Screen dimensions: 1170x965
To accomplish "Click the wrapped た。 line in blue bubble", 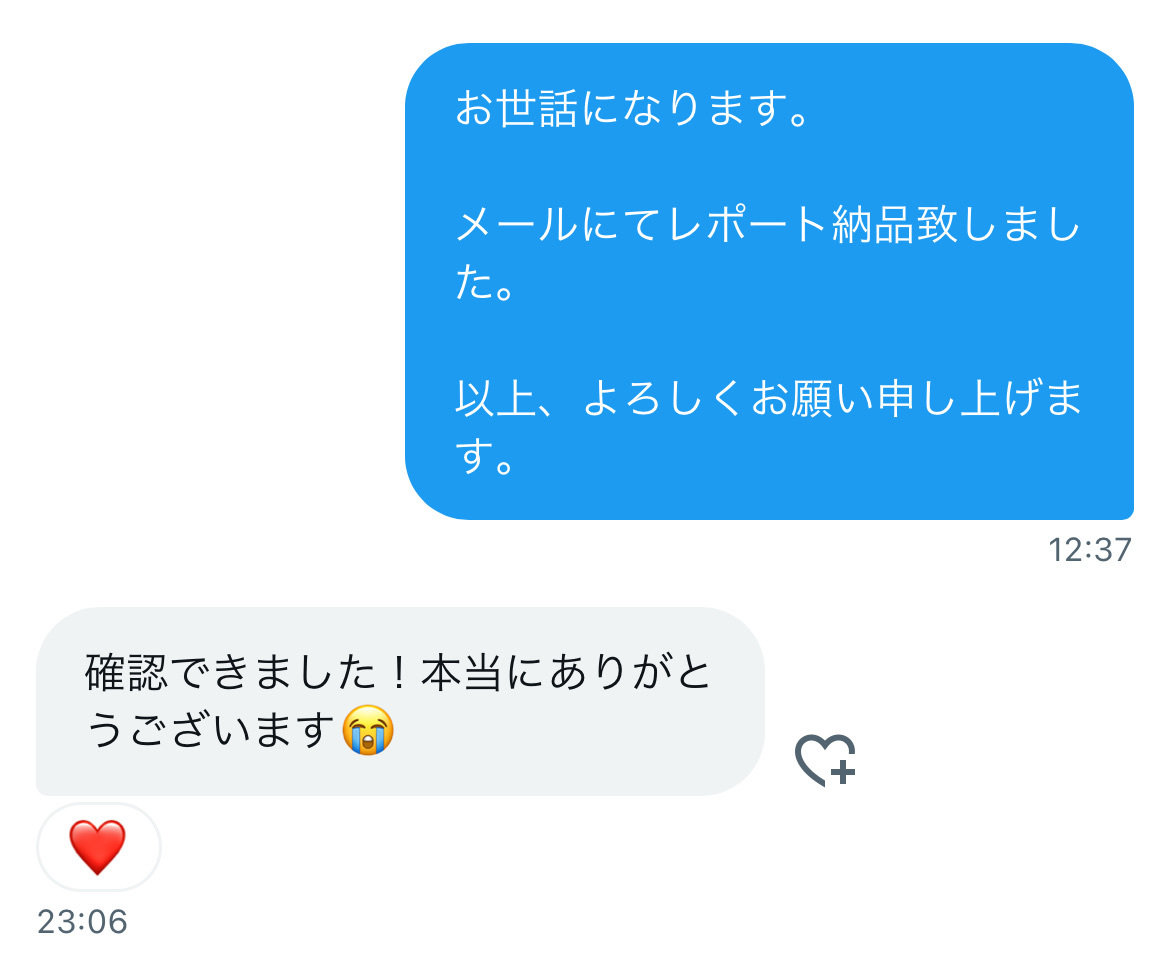I will click(x=486, y=283).
